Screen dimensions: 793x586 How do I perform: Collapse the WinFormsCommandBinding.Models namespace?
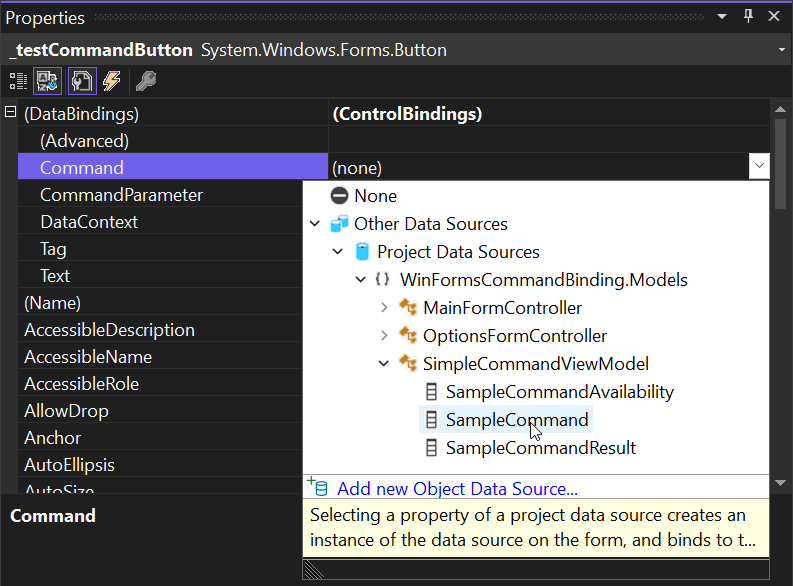361,279
